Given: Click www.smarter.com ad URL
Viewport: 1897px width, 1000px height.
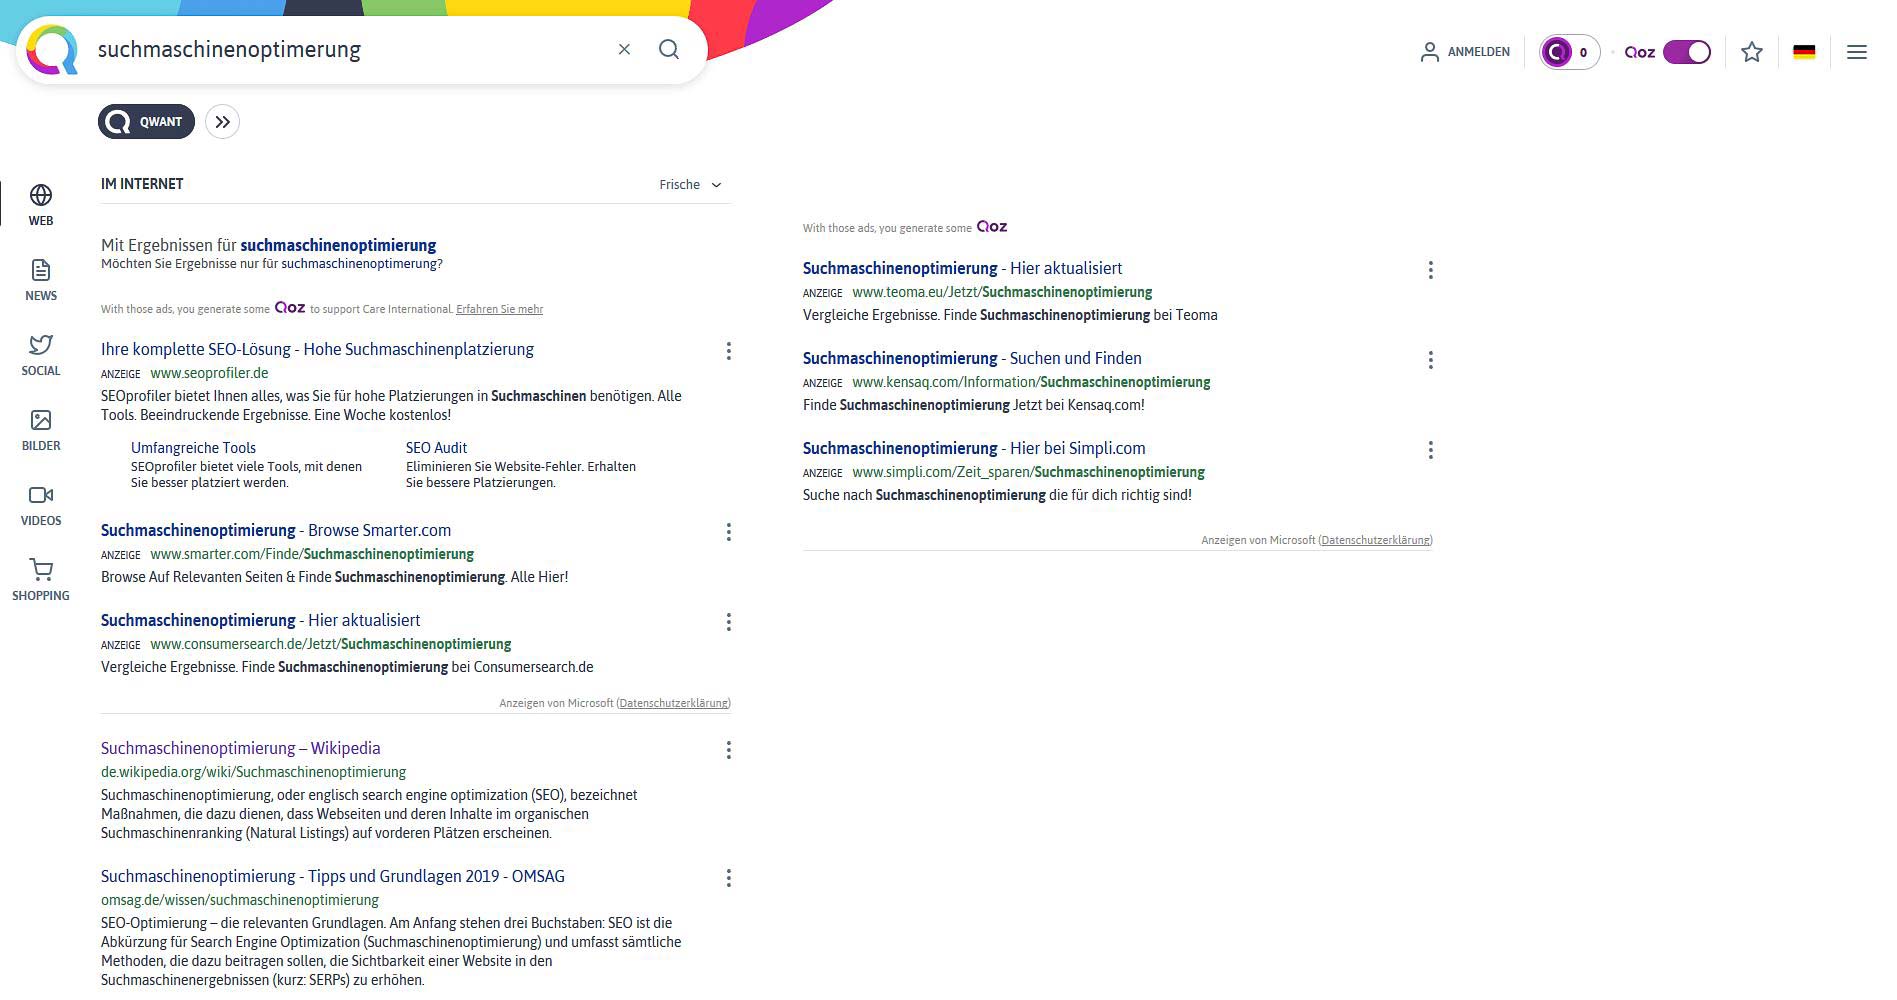Looking at the screenshot, I should (312, 554).
